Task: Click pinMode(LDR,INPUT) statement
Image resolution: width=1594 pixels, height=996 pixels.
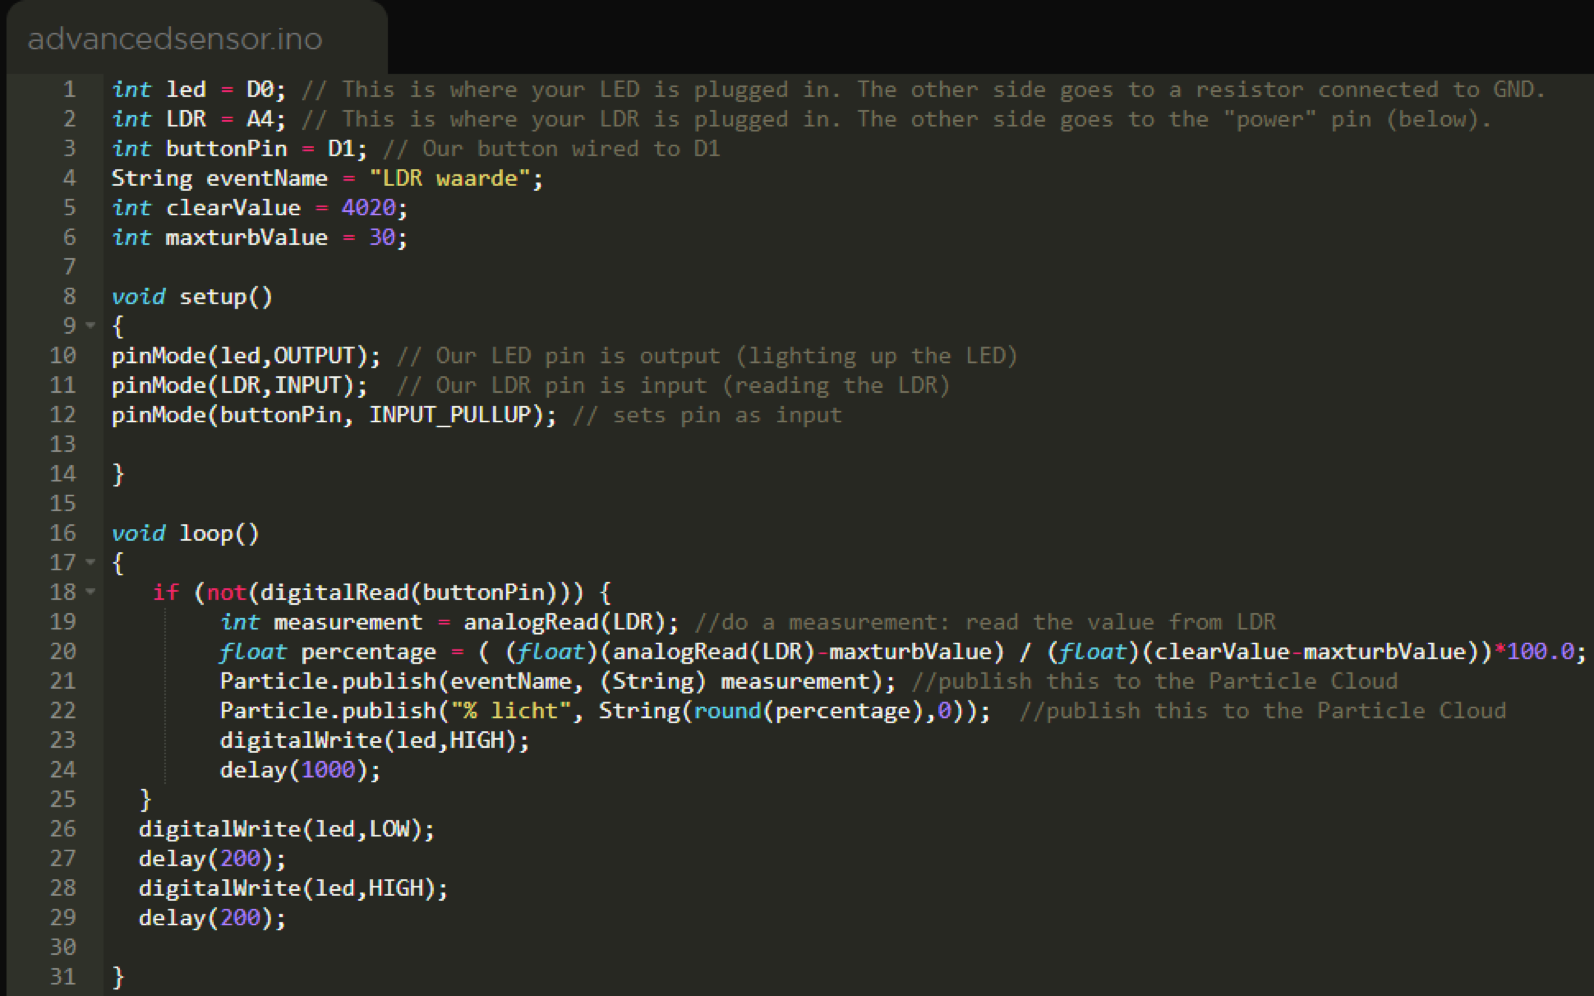Action: click(x=239, y=386)
